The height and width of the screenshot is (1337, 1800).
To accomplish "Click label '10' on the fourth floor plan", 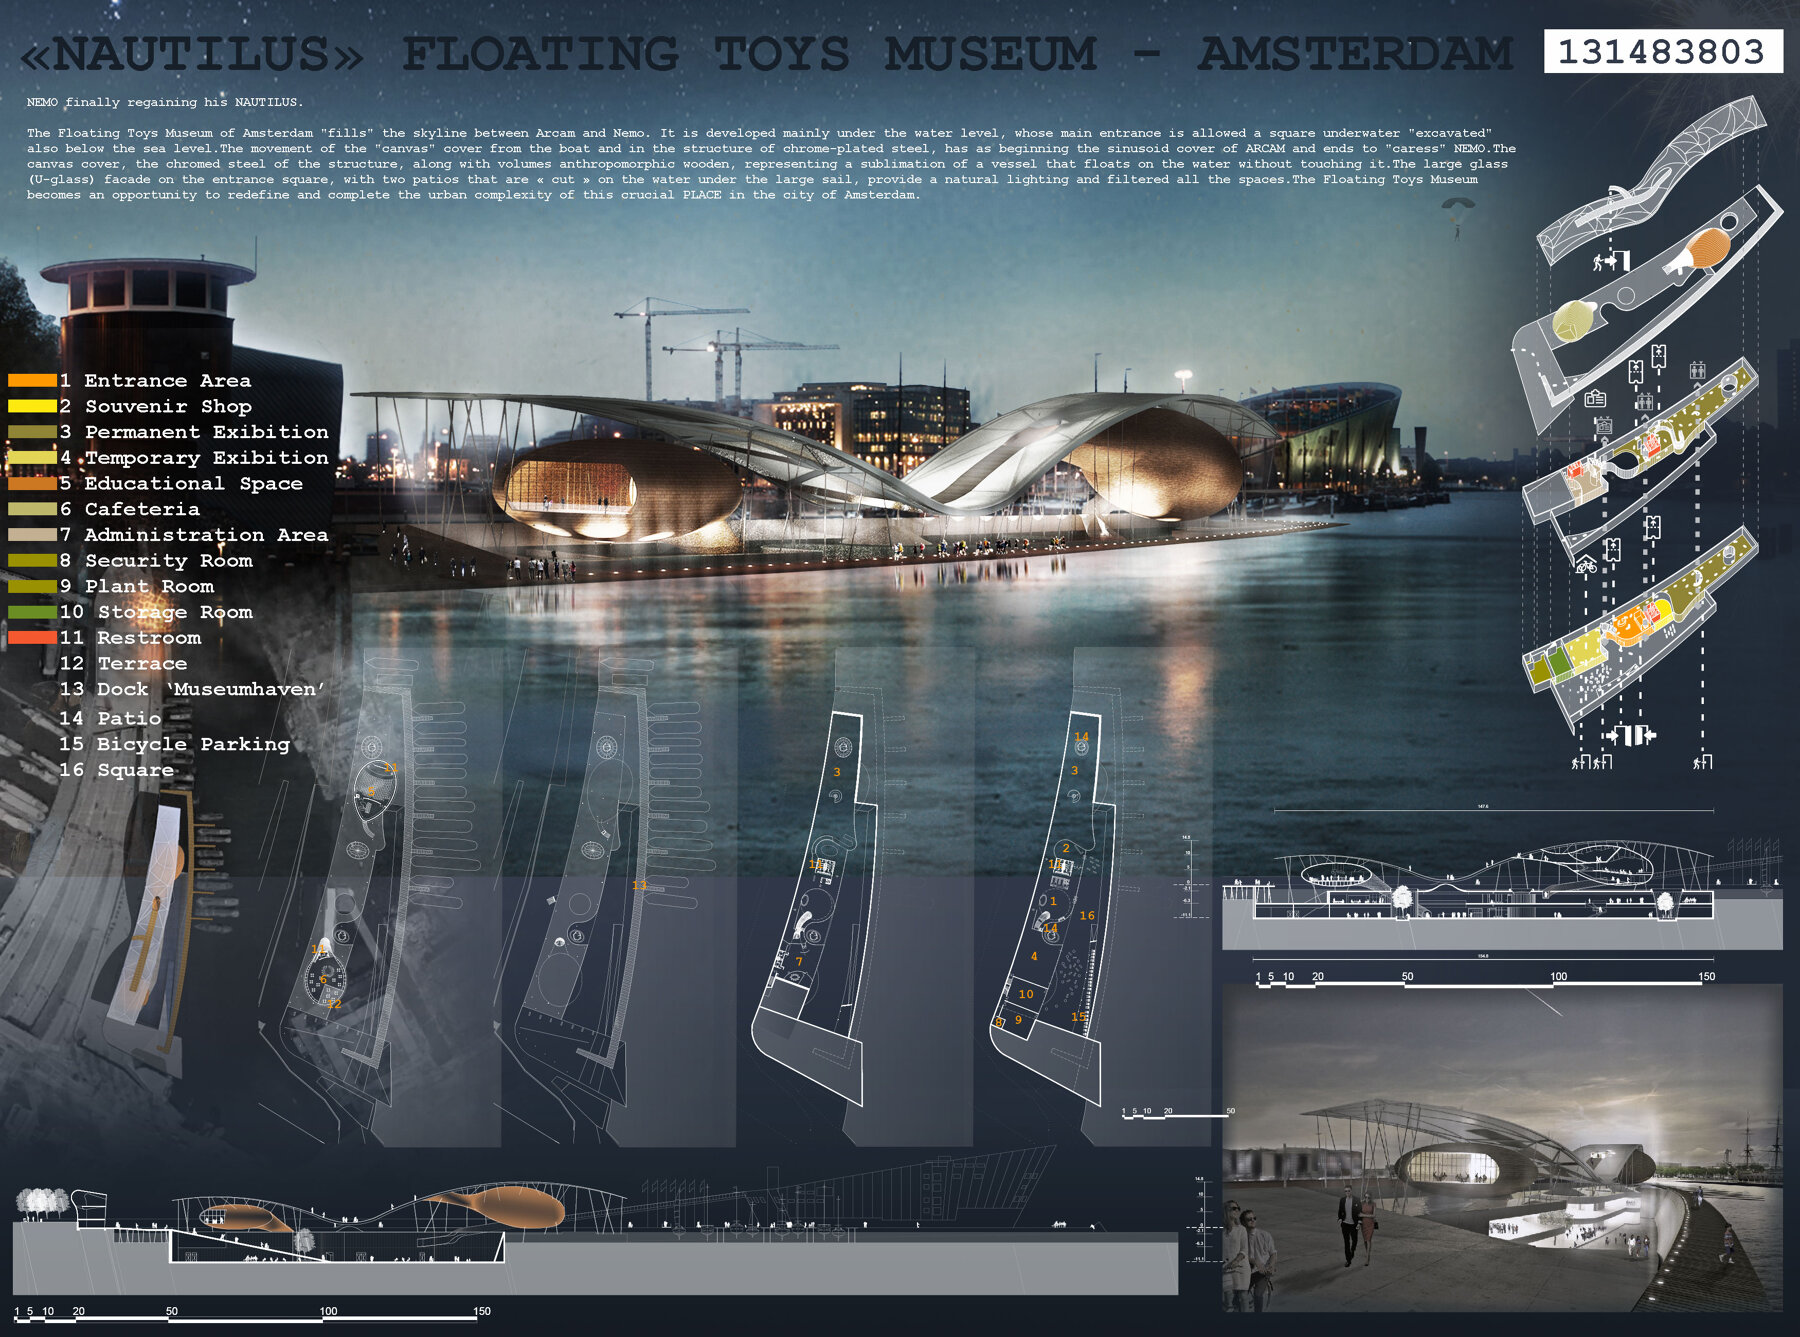I will pyautogui.click(x=1026, y=994).
